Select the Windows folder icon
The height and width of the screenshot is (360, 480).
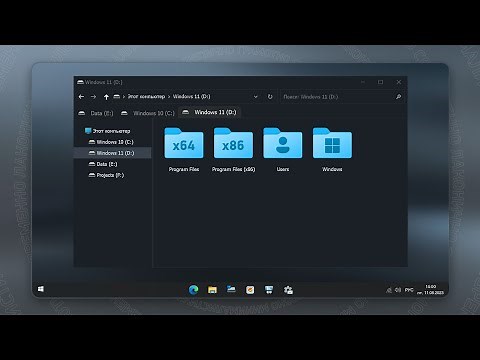tap(332, 143)
